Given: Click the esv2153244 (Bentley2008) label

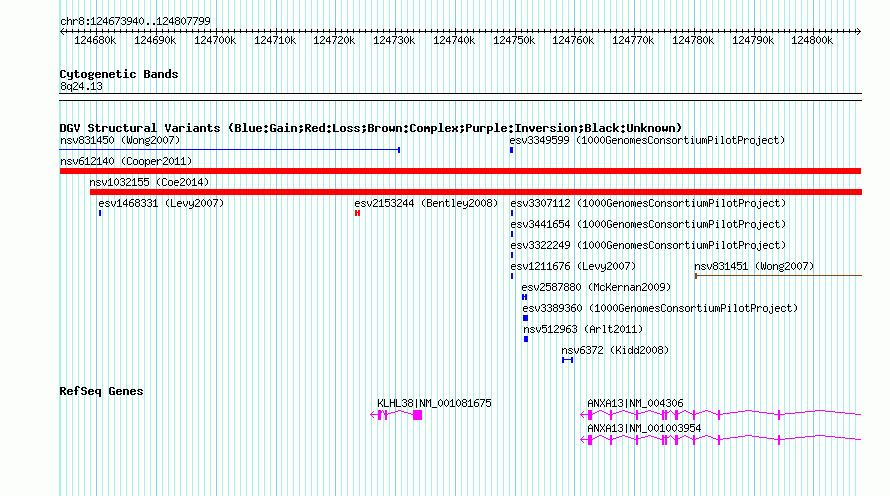Looking at the screenshot, I should pos(426,203).
